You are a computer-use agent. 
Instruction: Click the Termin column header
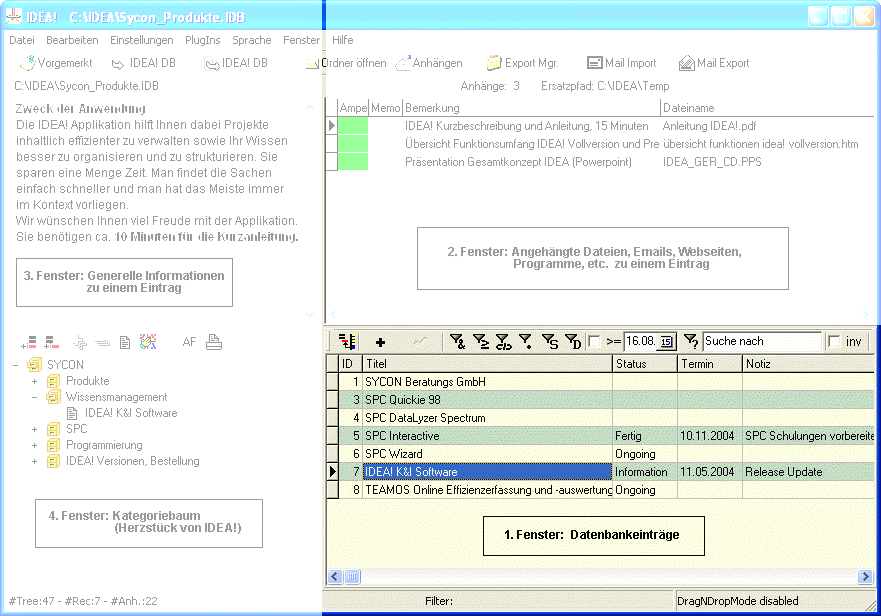pos(710,364)
